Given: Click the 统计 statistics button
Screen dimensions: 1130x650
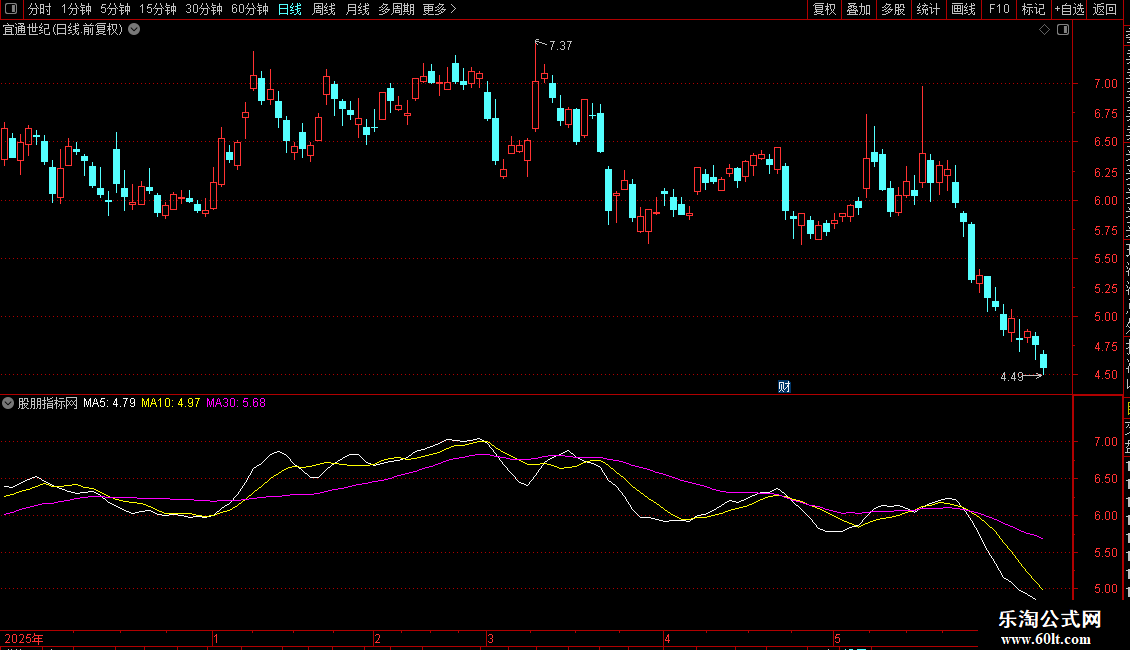Looking at the screenshot, I should point(928,9).
